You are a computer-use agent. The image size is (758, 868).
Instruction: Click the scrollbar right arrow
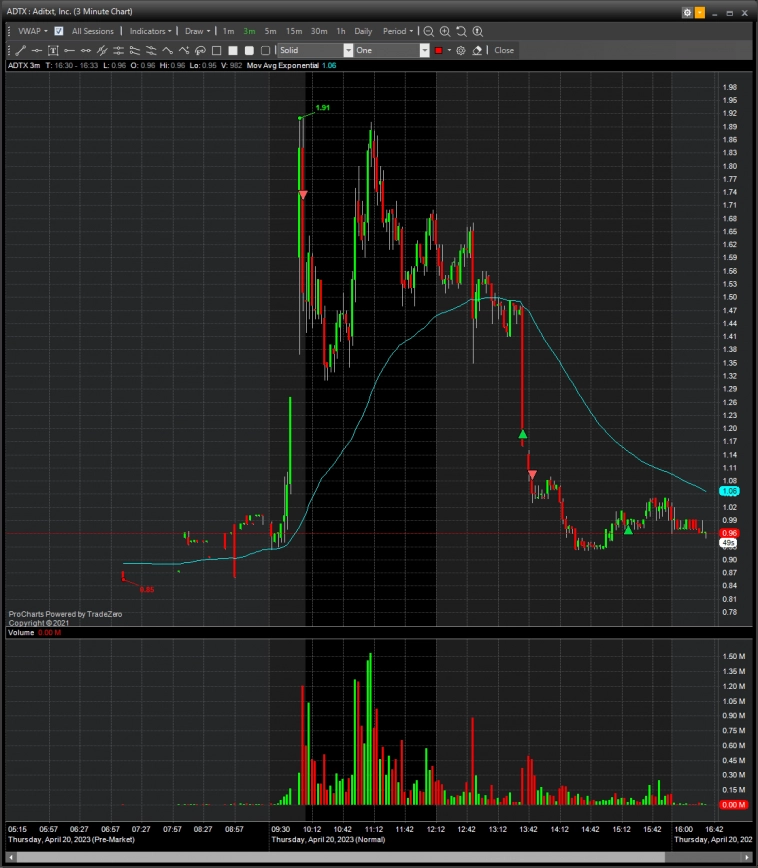tap(746, 857)
